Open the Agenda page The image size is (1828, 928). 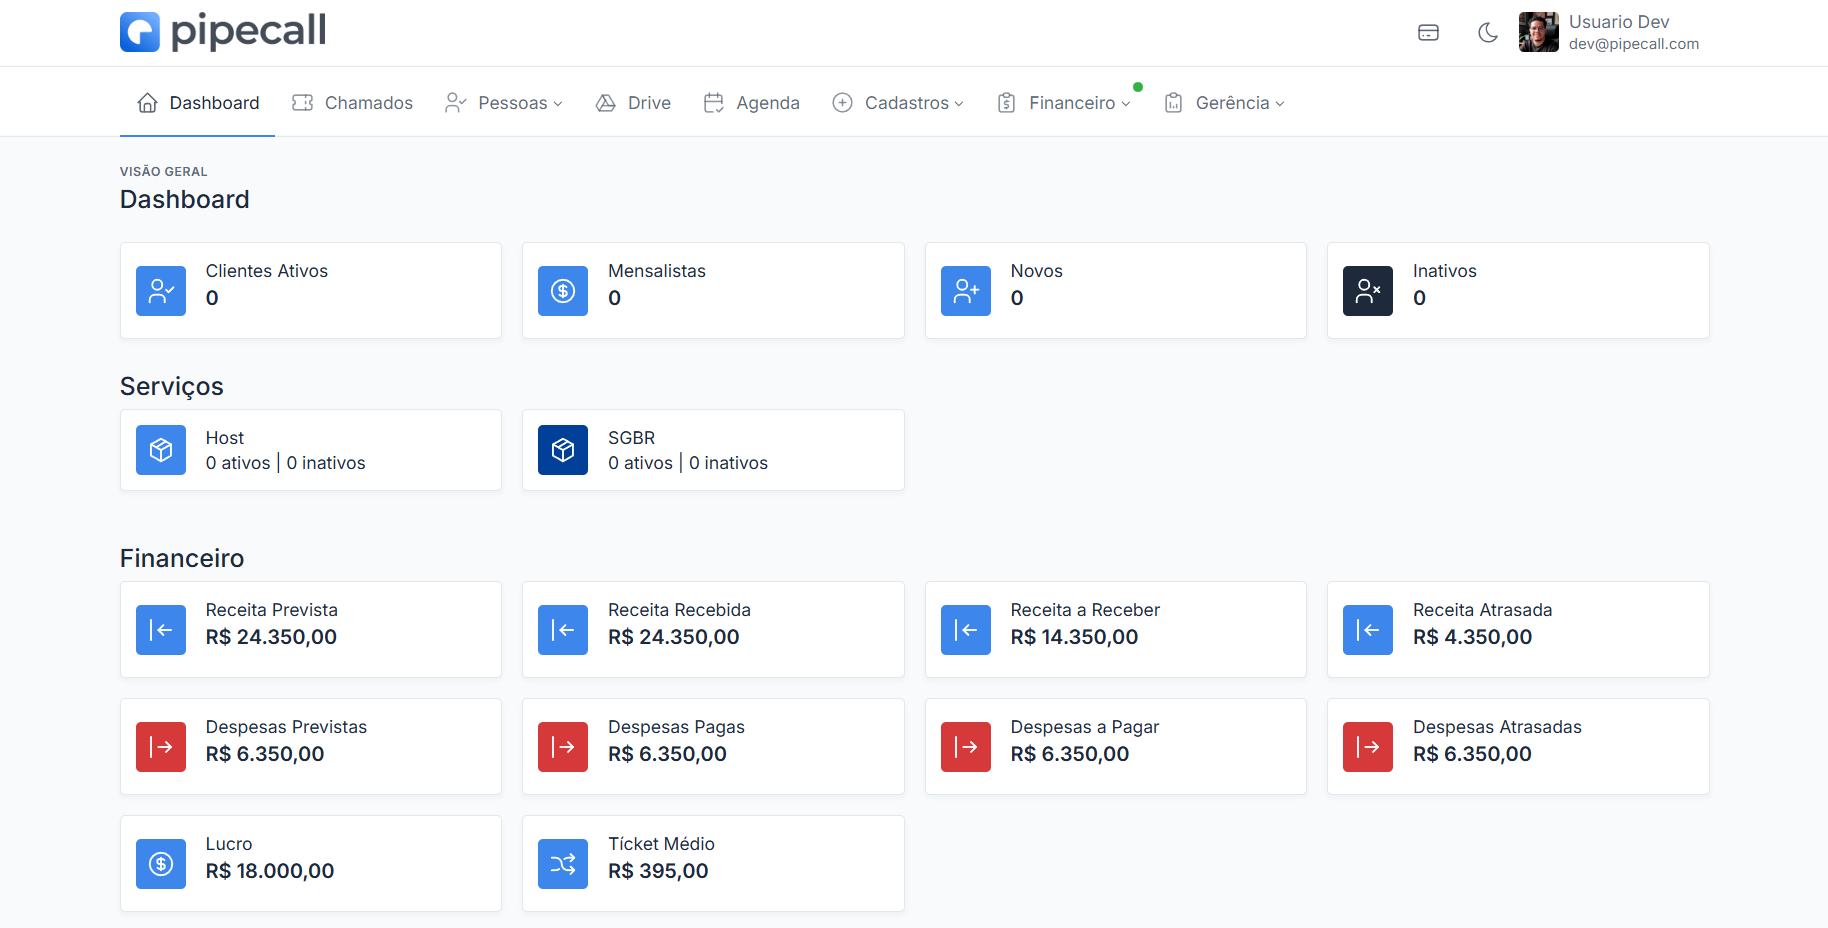(752, 103)
